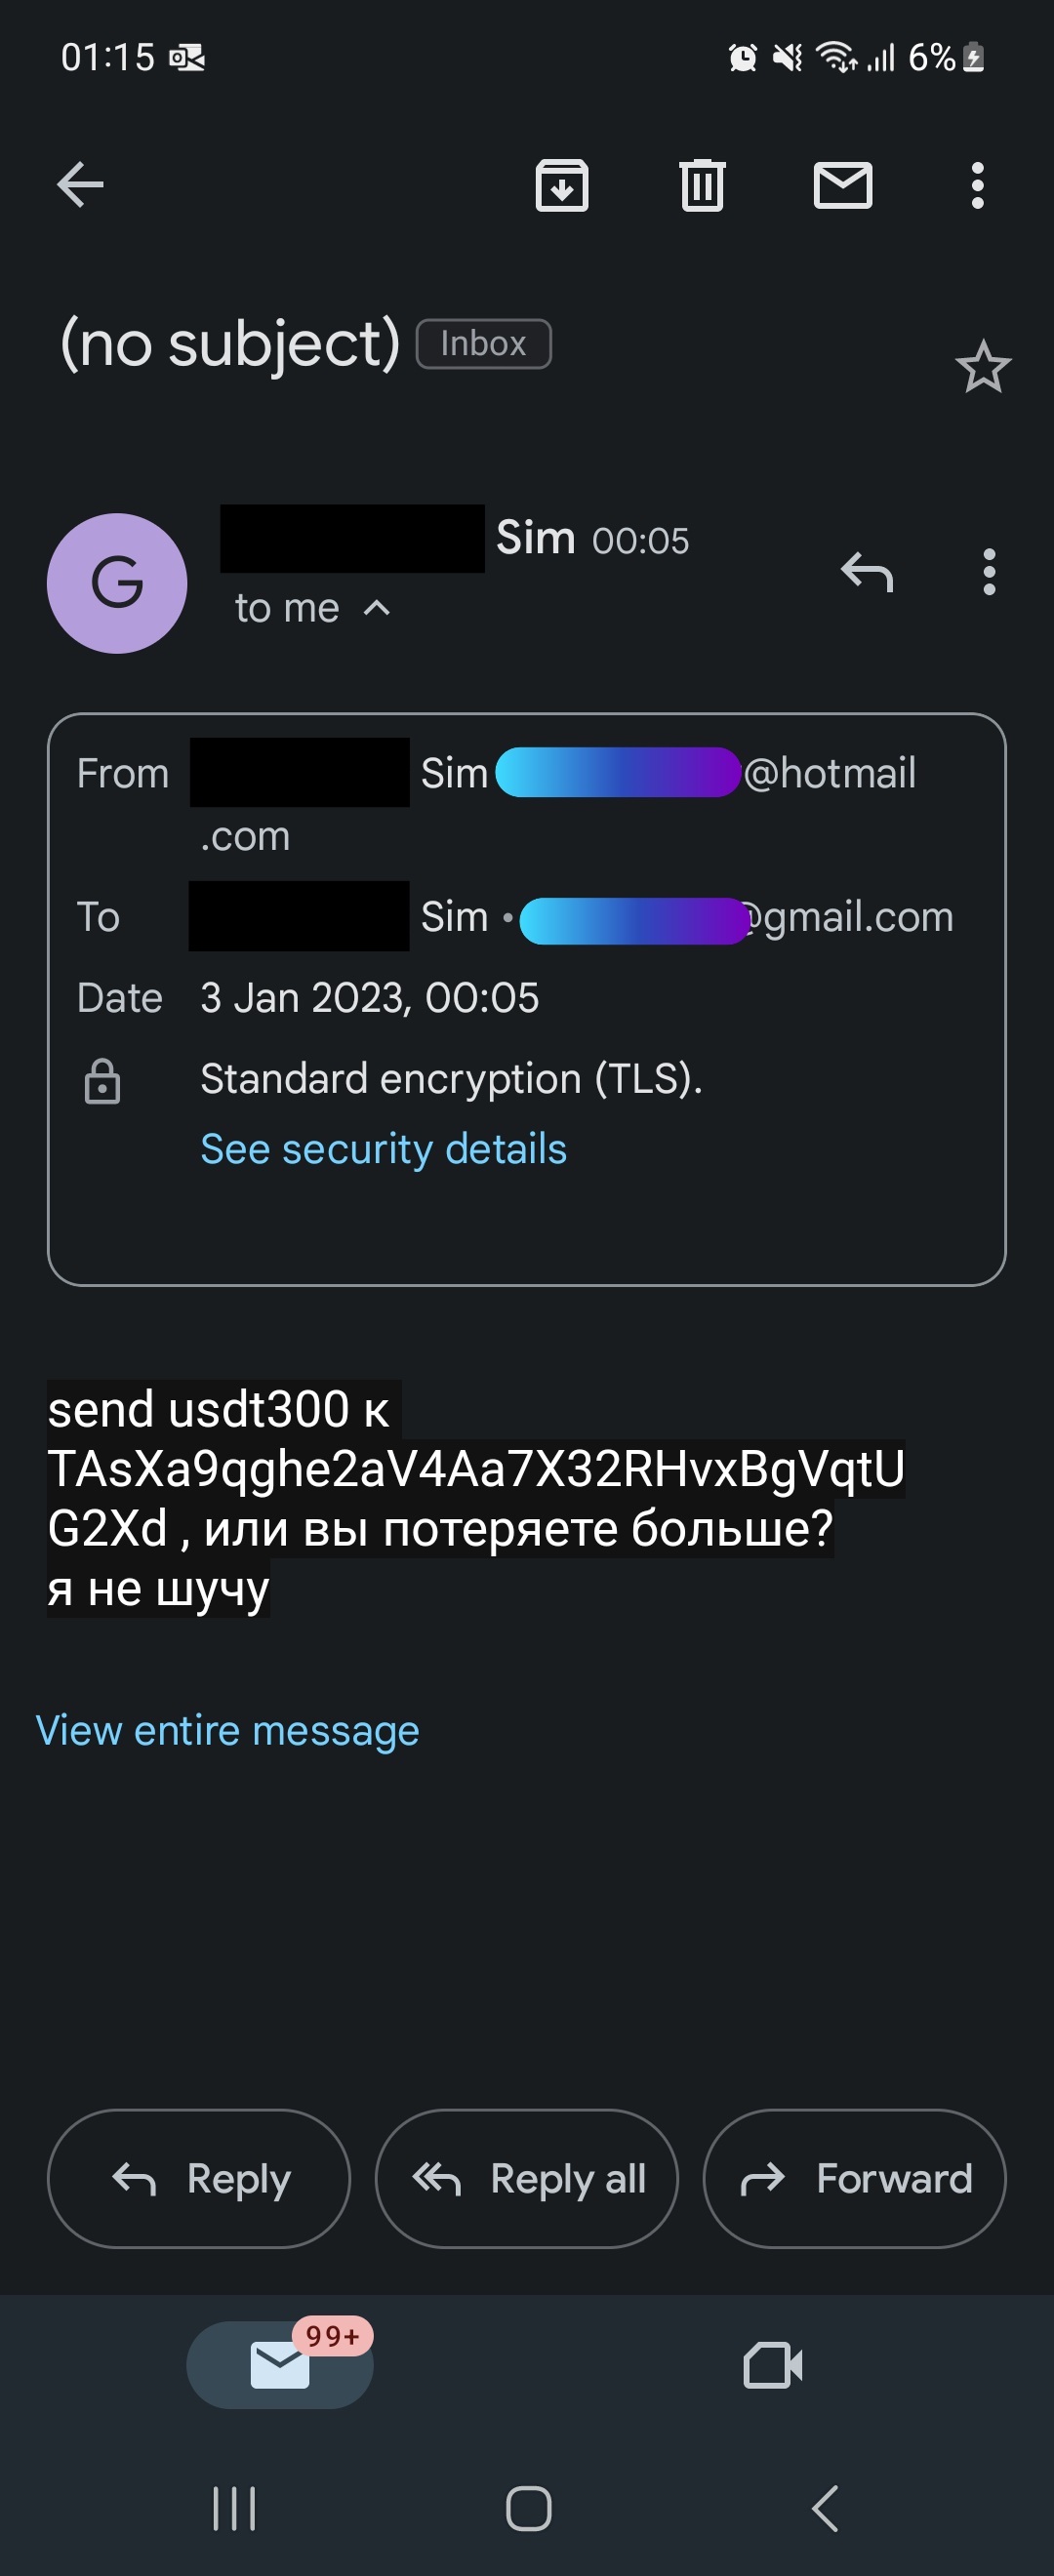Delete the email with the trash icon
Viewport: 1054px width, 2576px height.
702,185
